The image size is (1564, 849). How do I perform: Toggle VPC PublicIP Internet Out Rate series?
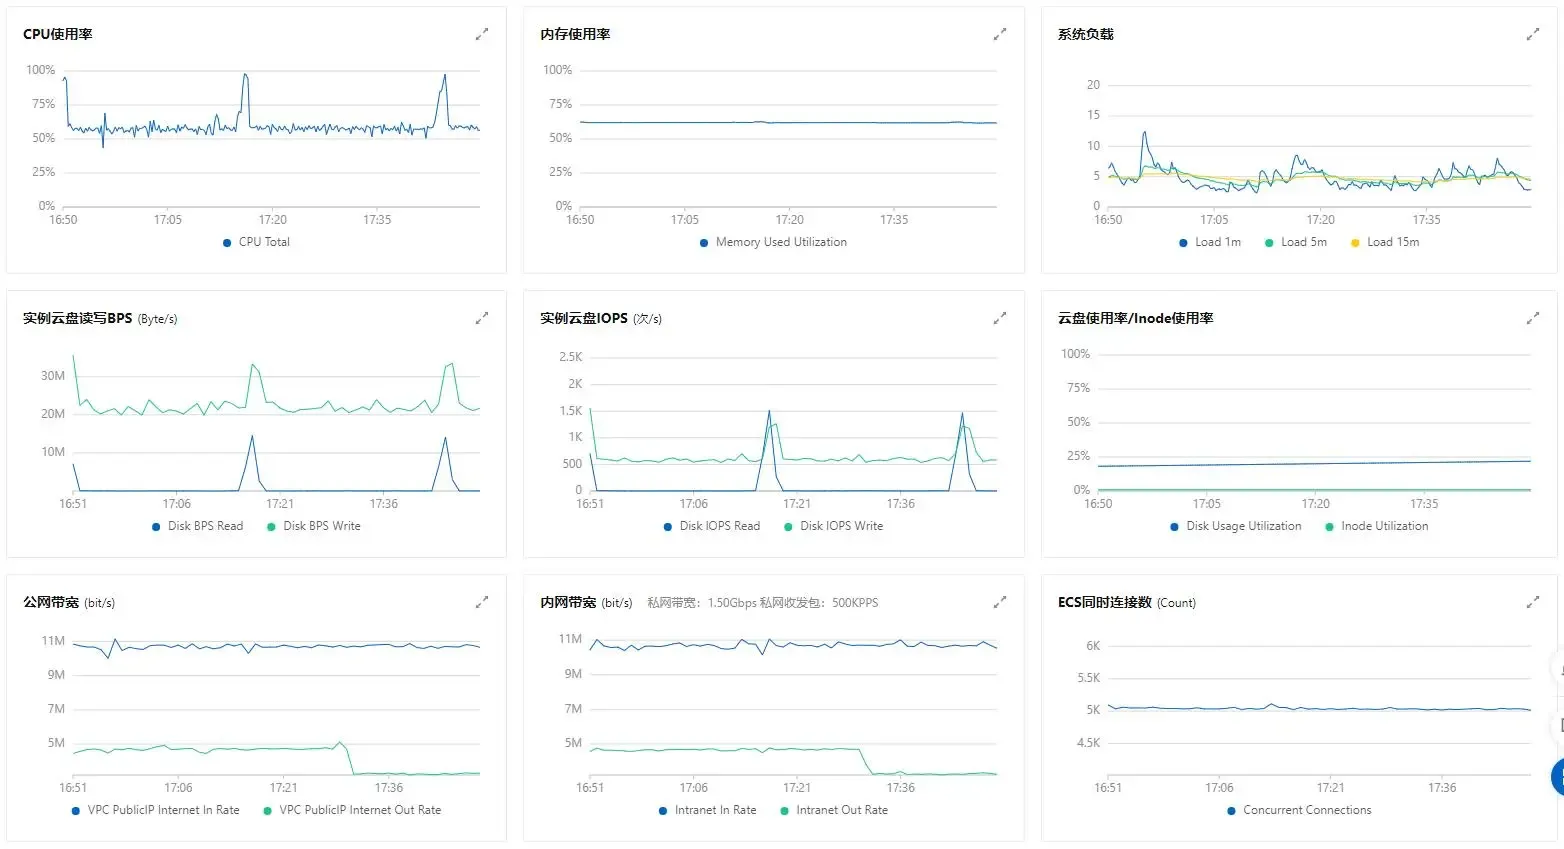pos(352,810)
